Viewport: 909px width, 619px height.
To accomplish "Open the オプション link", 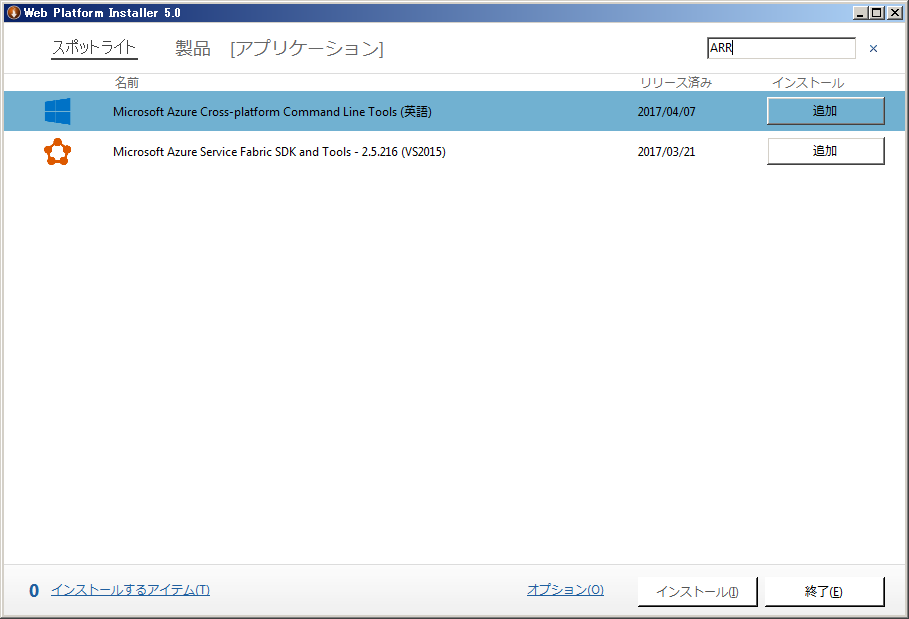I will (x=565, y=590).
